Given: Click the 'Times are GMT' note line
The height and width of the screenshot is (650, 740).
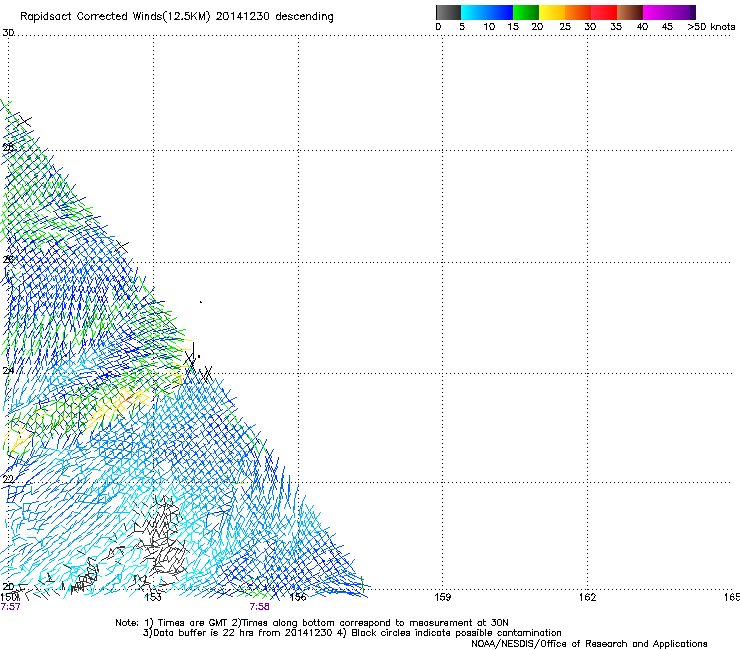Looking at the screenshot, I should pyautogui.click(x=312, y=623).
